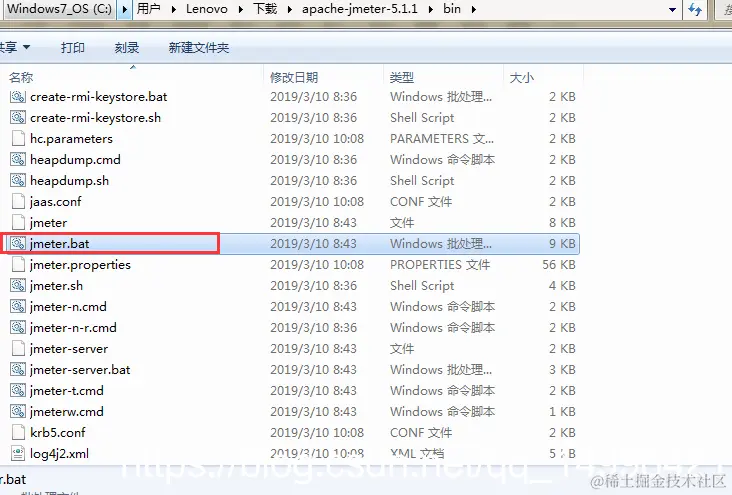
Task: Click the krb5.conf file icon
Action: click(18, 433)
